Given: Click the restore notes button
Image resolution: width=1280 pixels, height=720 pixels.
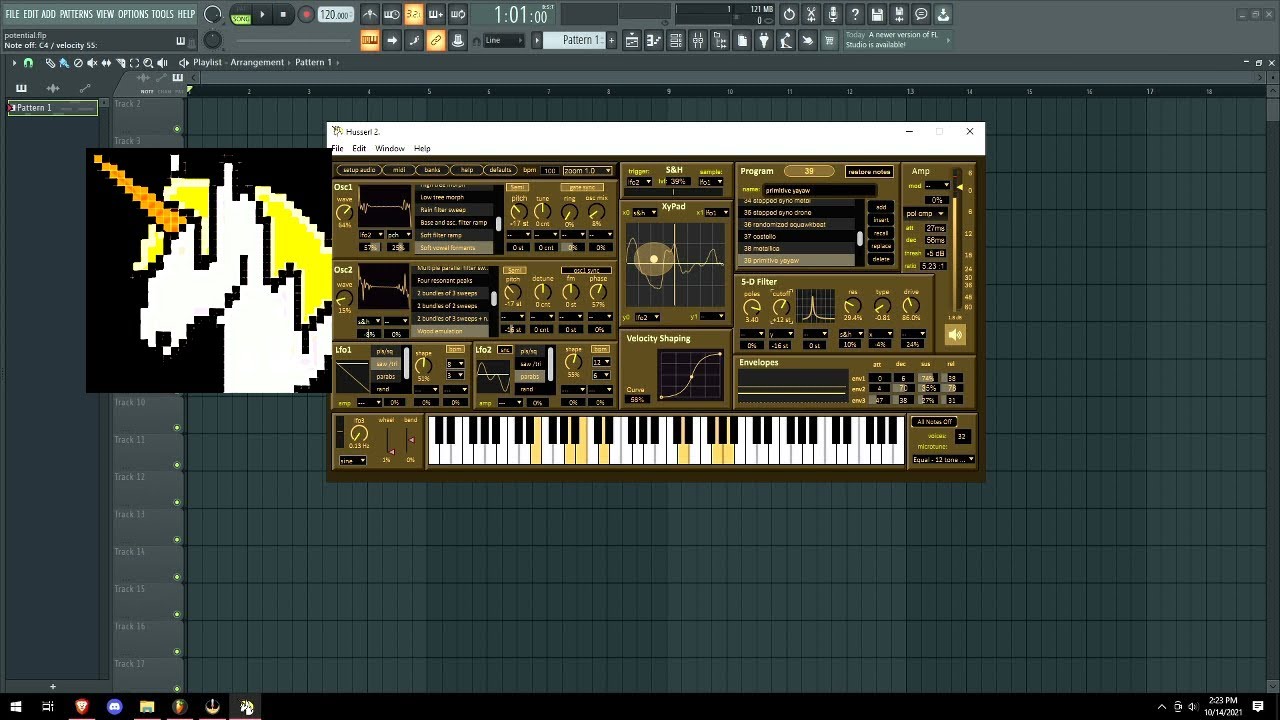Looking at the screenshot, I should (869, 172).
